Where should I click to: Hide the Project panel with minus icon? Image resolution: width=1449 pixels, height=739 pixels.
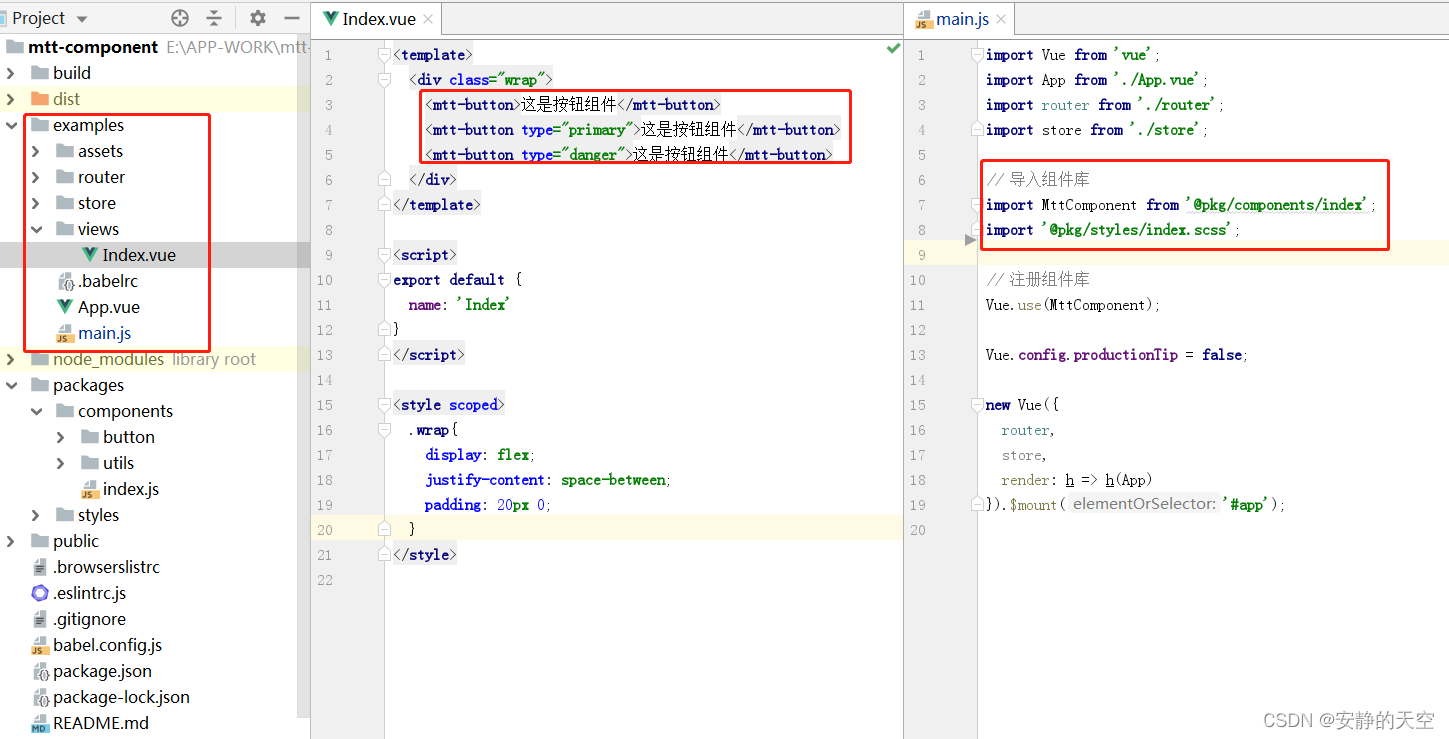point(292,18)
